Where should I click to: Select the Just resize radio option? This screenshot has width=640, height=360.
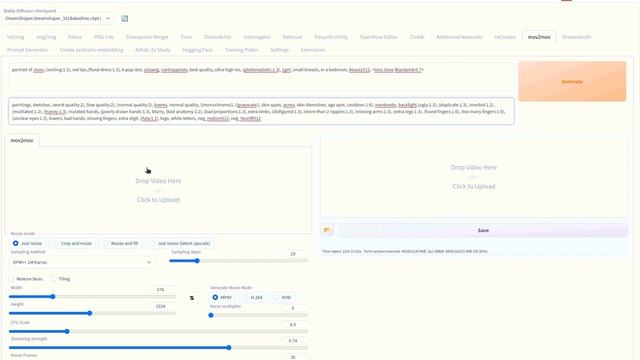pos(27,243)
